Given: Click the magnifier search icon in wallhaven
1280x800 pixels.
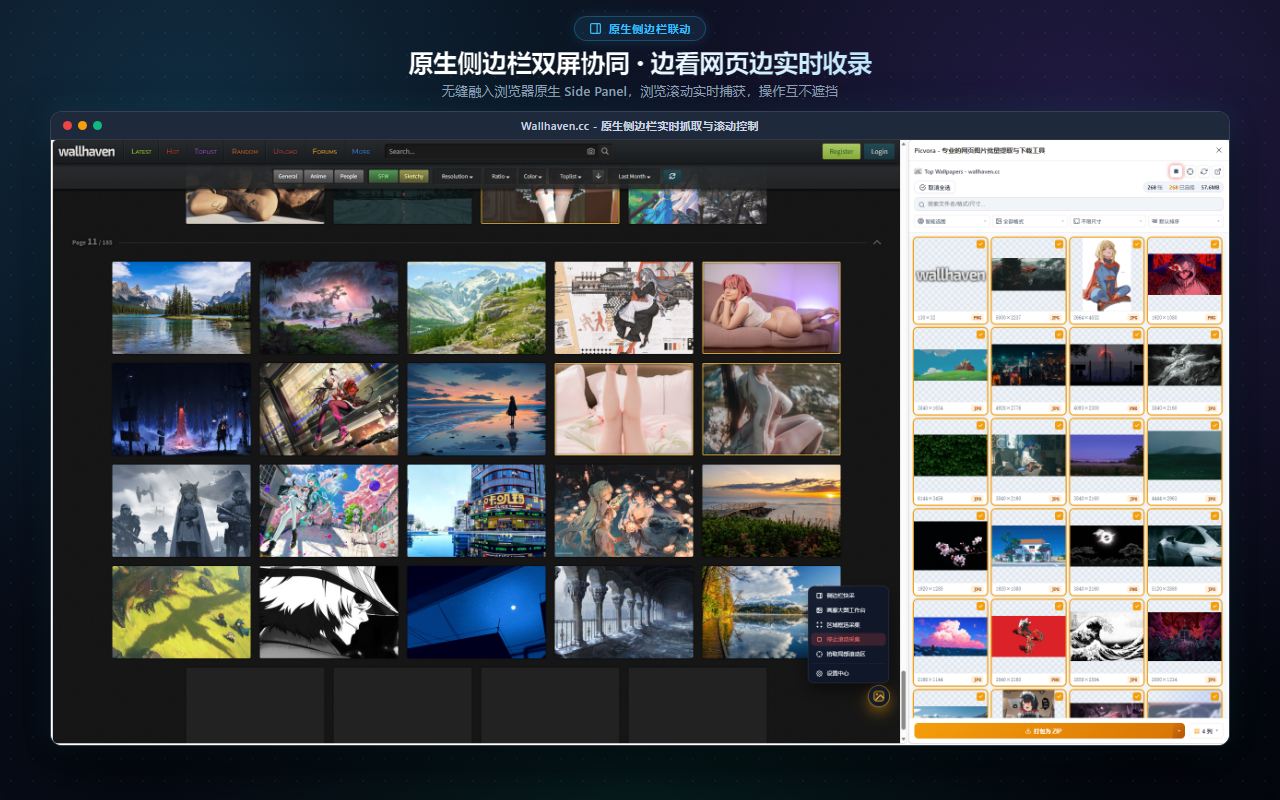Looking at the screenshot, I should tap(605, 151).
